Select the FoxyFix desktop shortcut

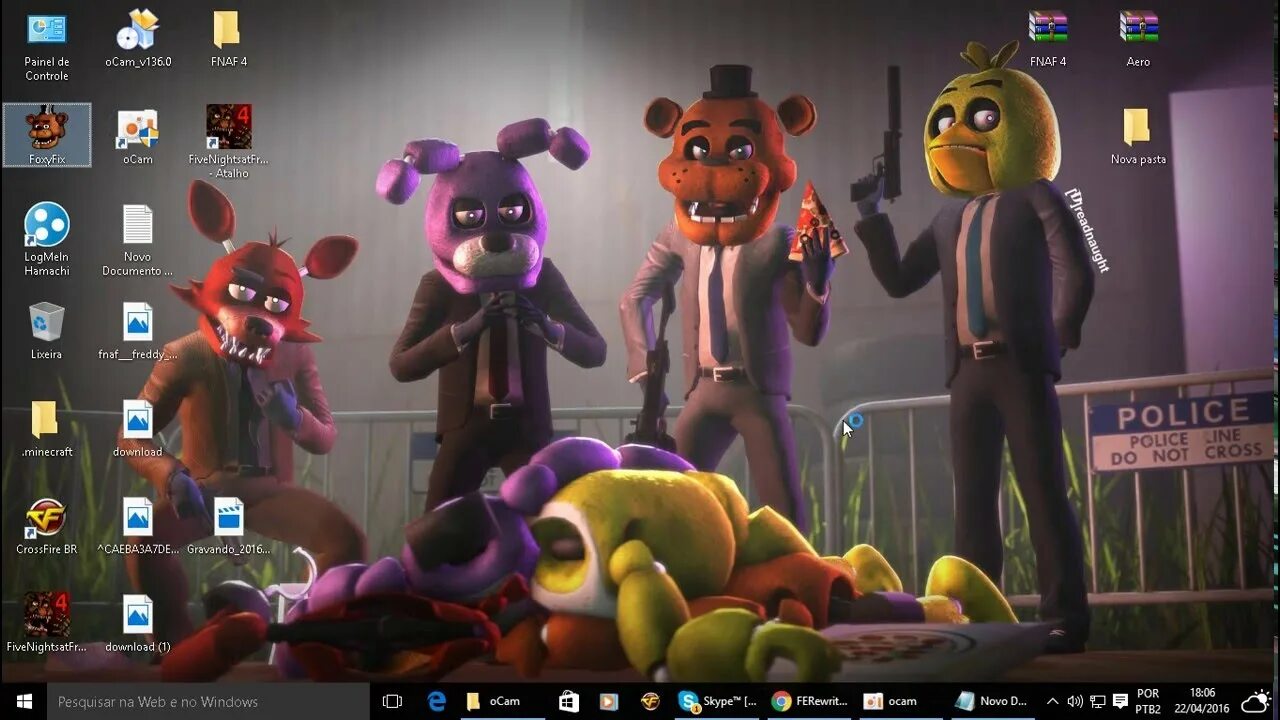47,135
